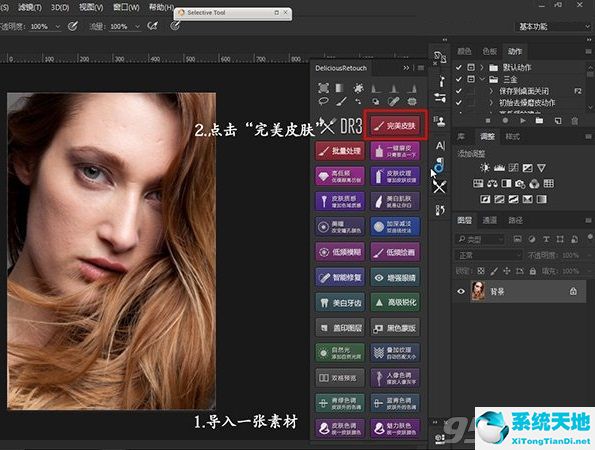Open the 滤镜(T) filter menu

(x=30, y=7)
